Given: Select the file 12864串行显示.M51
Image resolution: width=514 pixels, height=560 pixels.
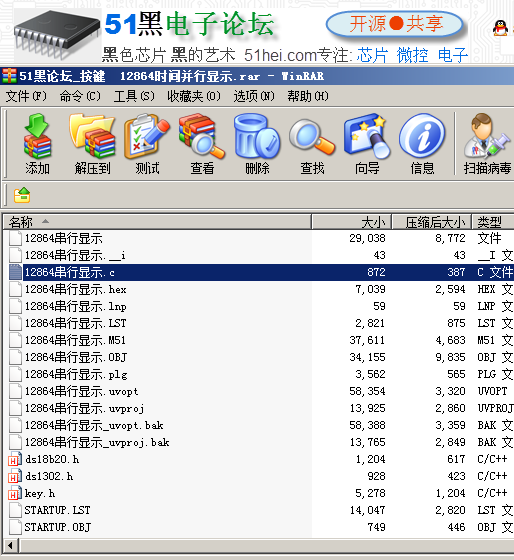Looking at the screenshot, I should [75, 340].
